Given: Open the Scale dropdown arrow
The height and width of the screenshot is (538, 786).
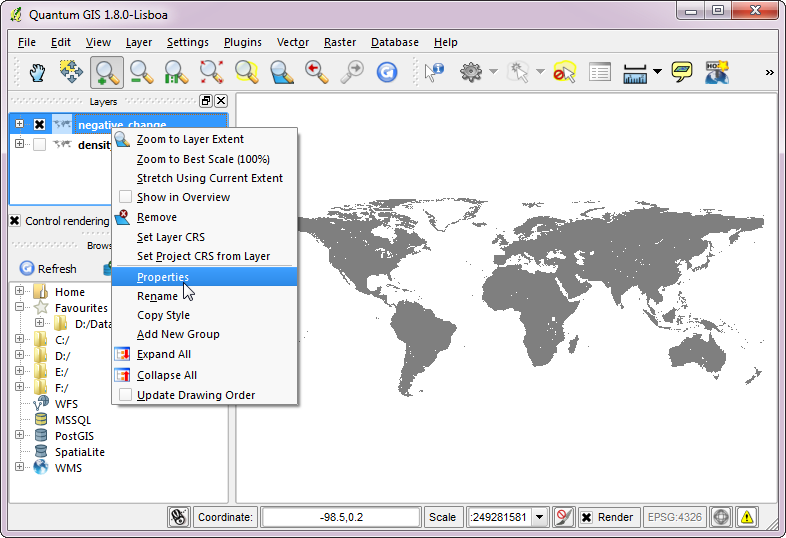Looking at the screenshot, I should pos(539,517).
